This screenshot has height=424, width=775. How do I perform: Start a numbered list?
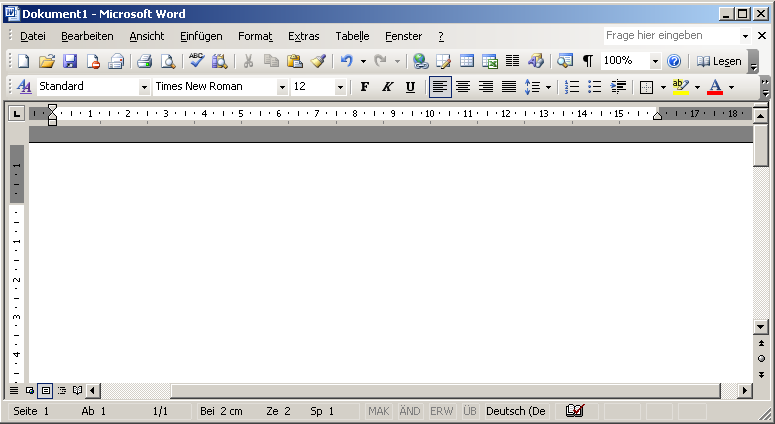pos(571,87)
